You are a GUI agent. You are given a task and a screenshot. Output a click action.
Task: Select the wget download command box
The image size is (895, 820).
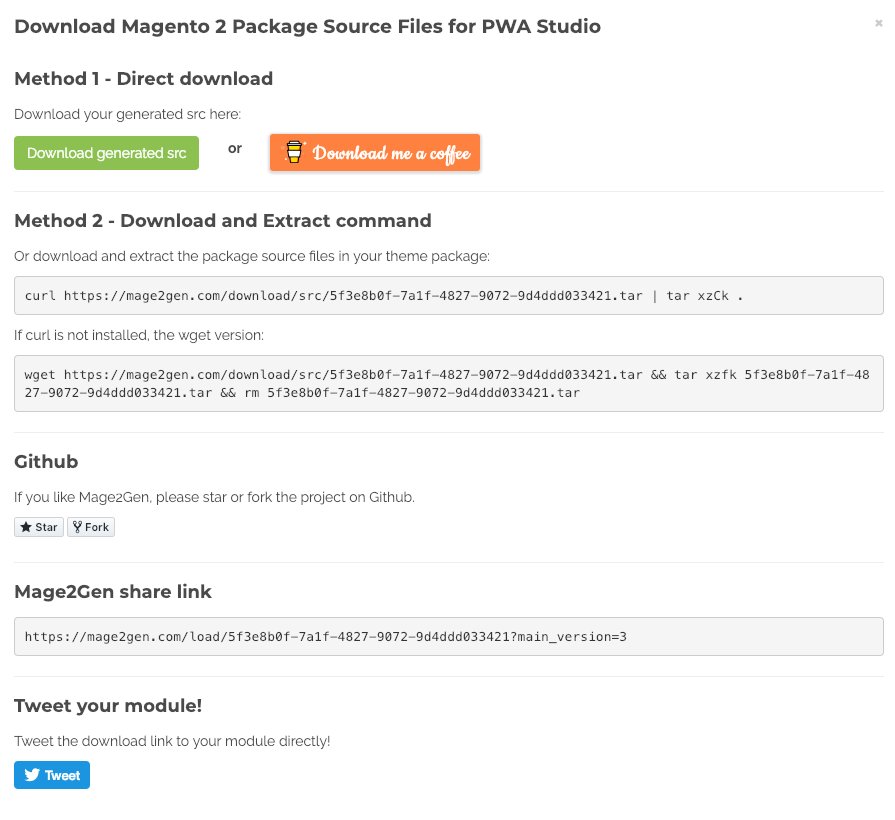coord(449,383)
